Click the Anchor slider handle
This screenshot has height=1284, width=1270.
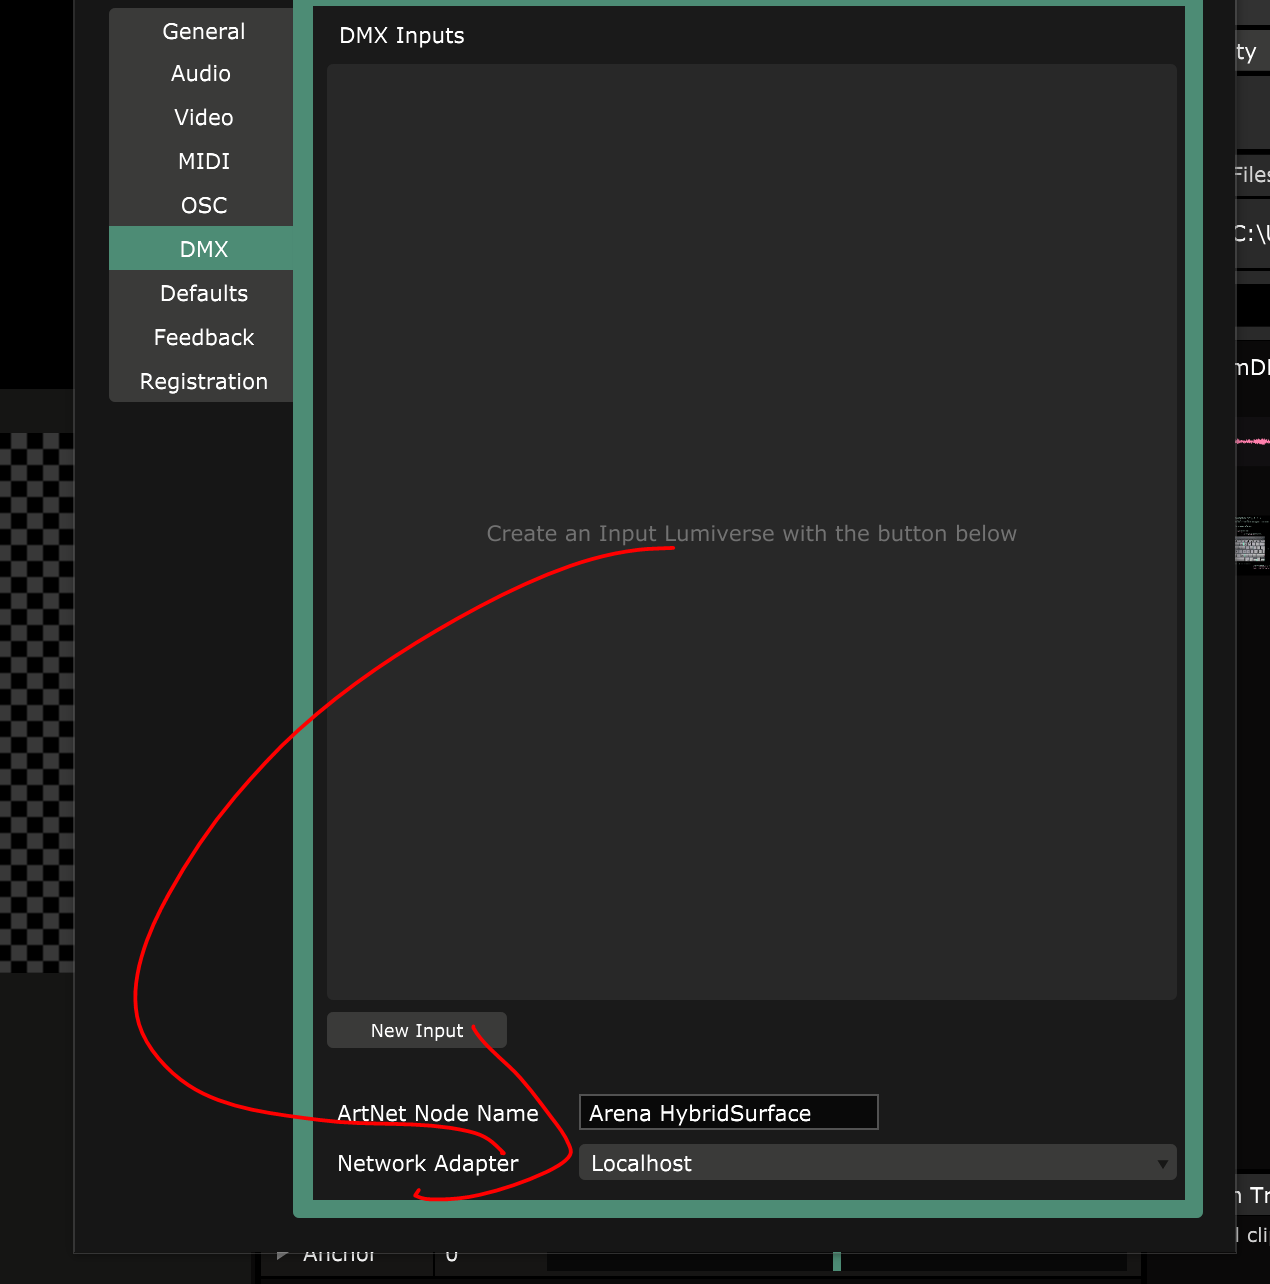(837, 1263)
